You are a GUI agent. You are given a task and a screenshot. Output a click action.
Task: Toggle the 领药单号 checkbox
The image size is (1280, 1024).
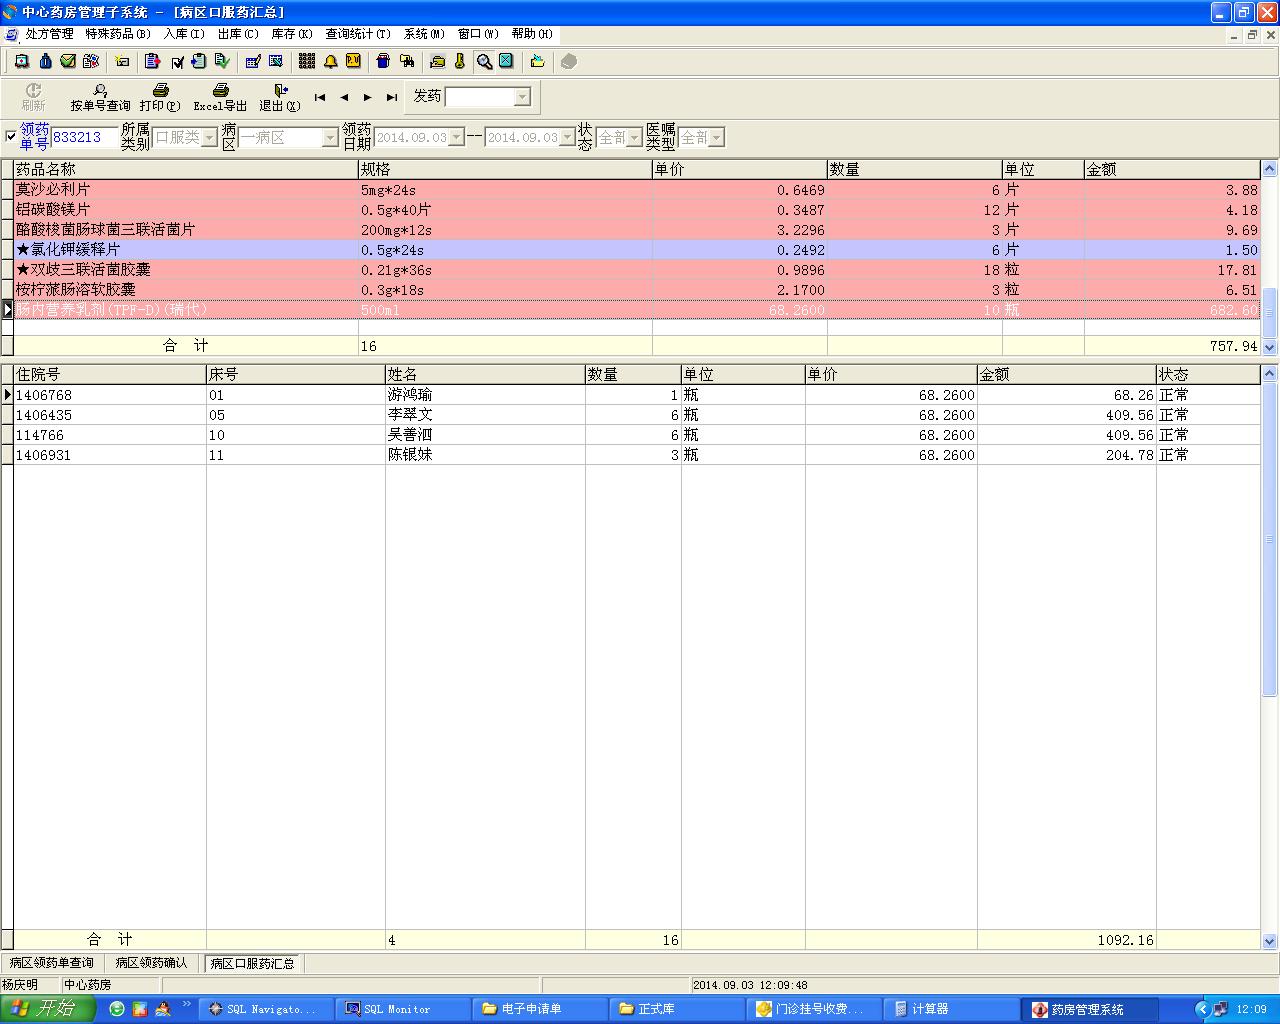point(11,137)
